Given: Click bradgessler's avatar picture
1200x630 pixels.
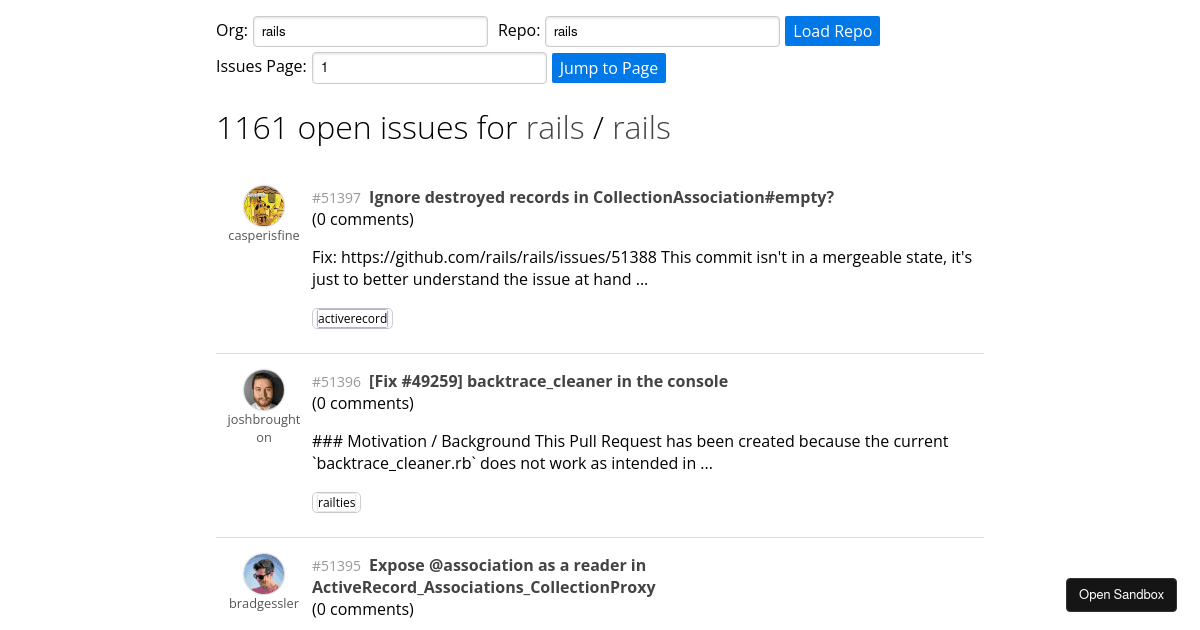Looking at the screenshot, I should point(264,574).
